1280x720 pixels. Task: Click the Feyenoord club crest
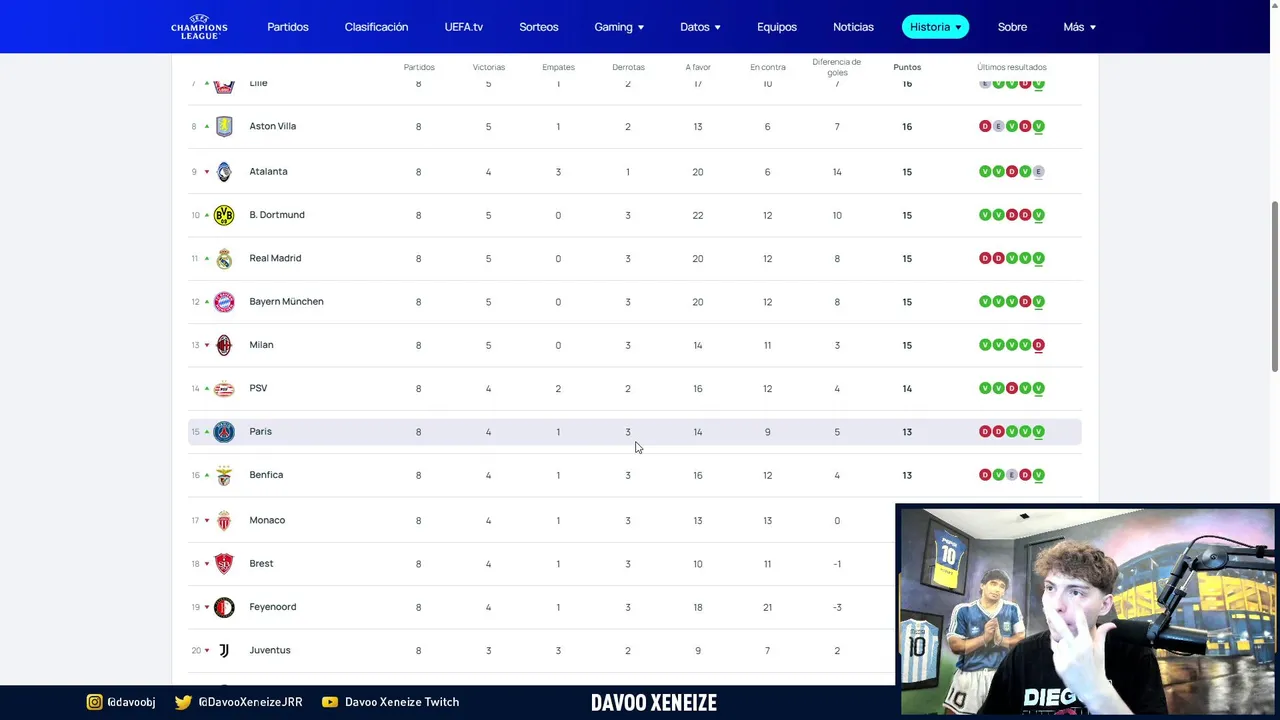[224, 607]
